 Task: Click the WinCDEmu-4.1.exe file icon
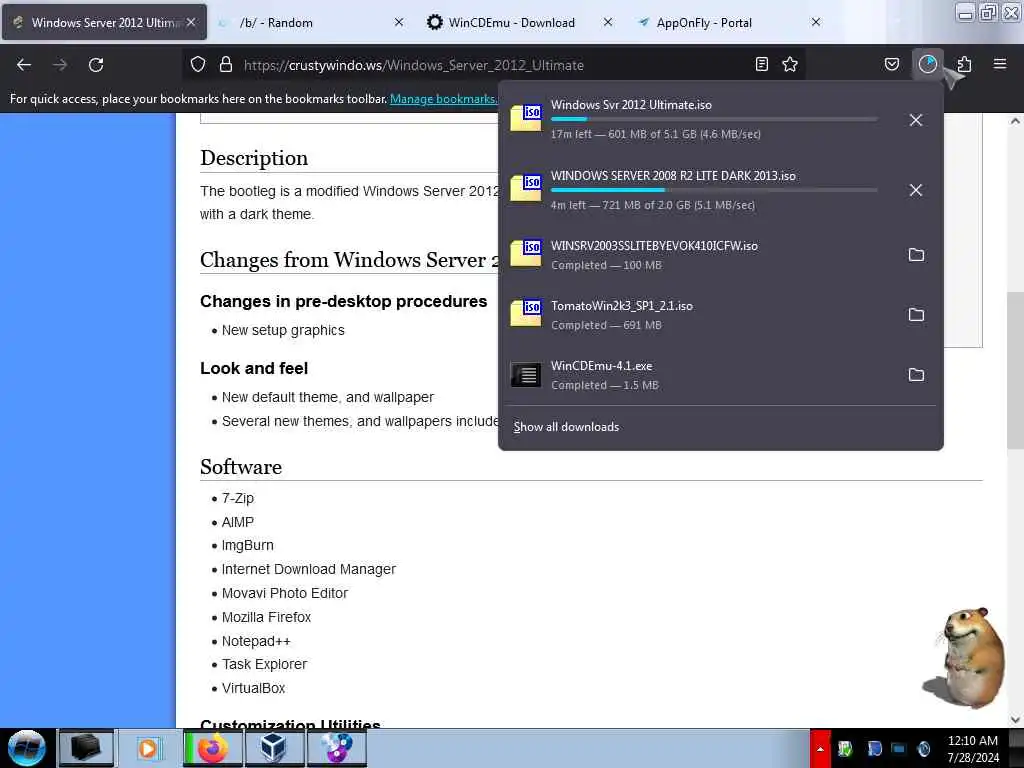pos(526,375)
